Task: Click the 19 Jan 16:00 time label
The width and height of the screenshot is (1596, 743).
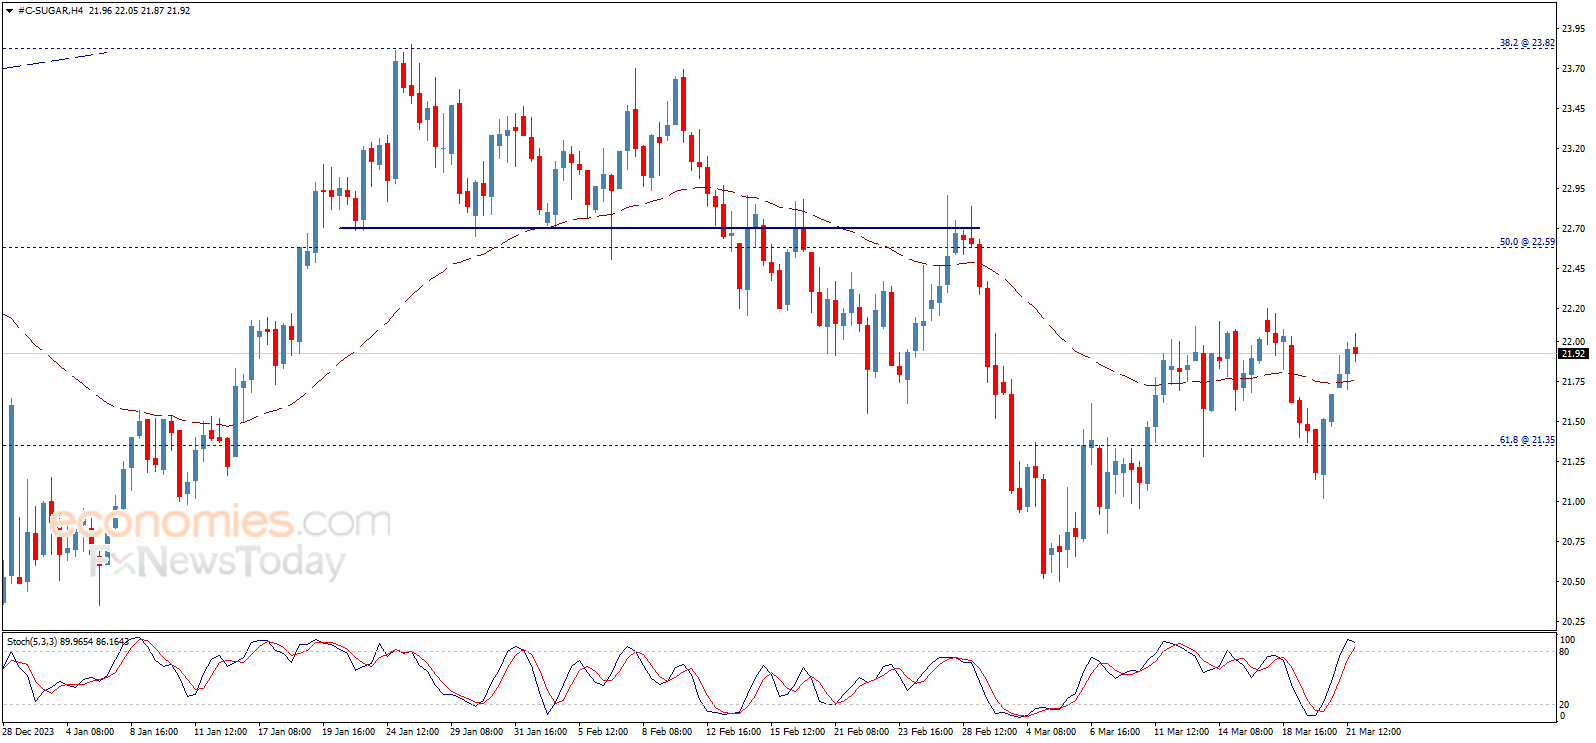Action: pos(348,732)
